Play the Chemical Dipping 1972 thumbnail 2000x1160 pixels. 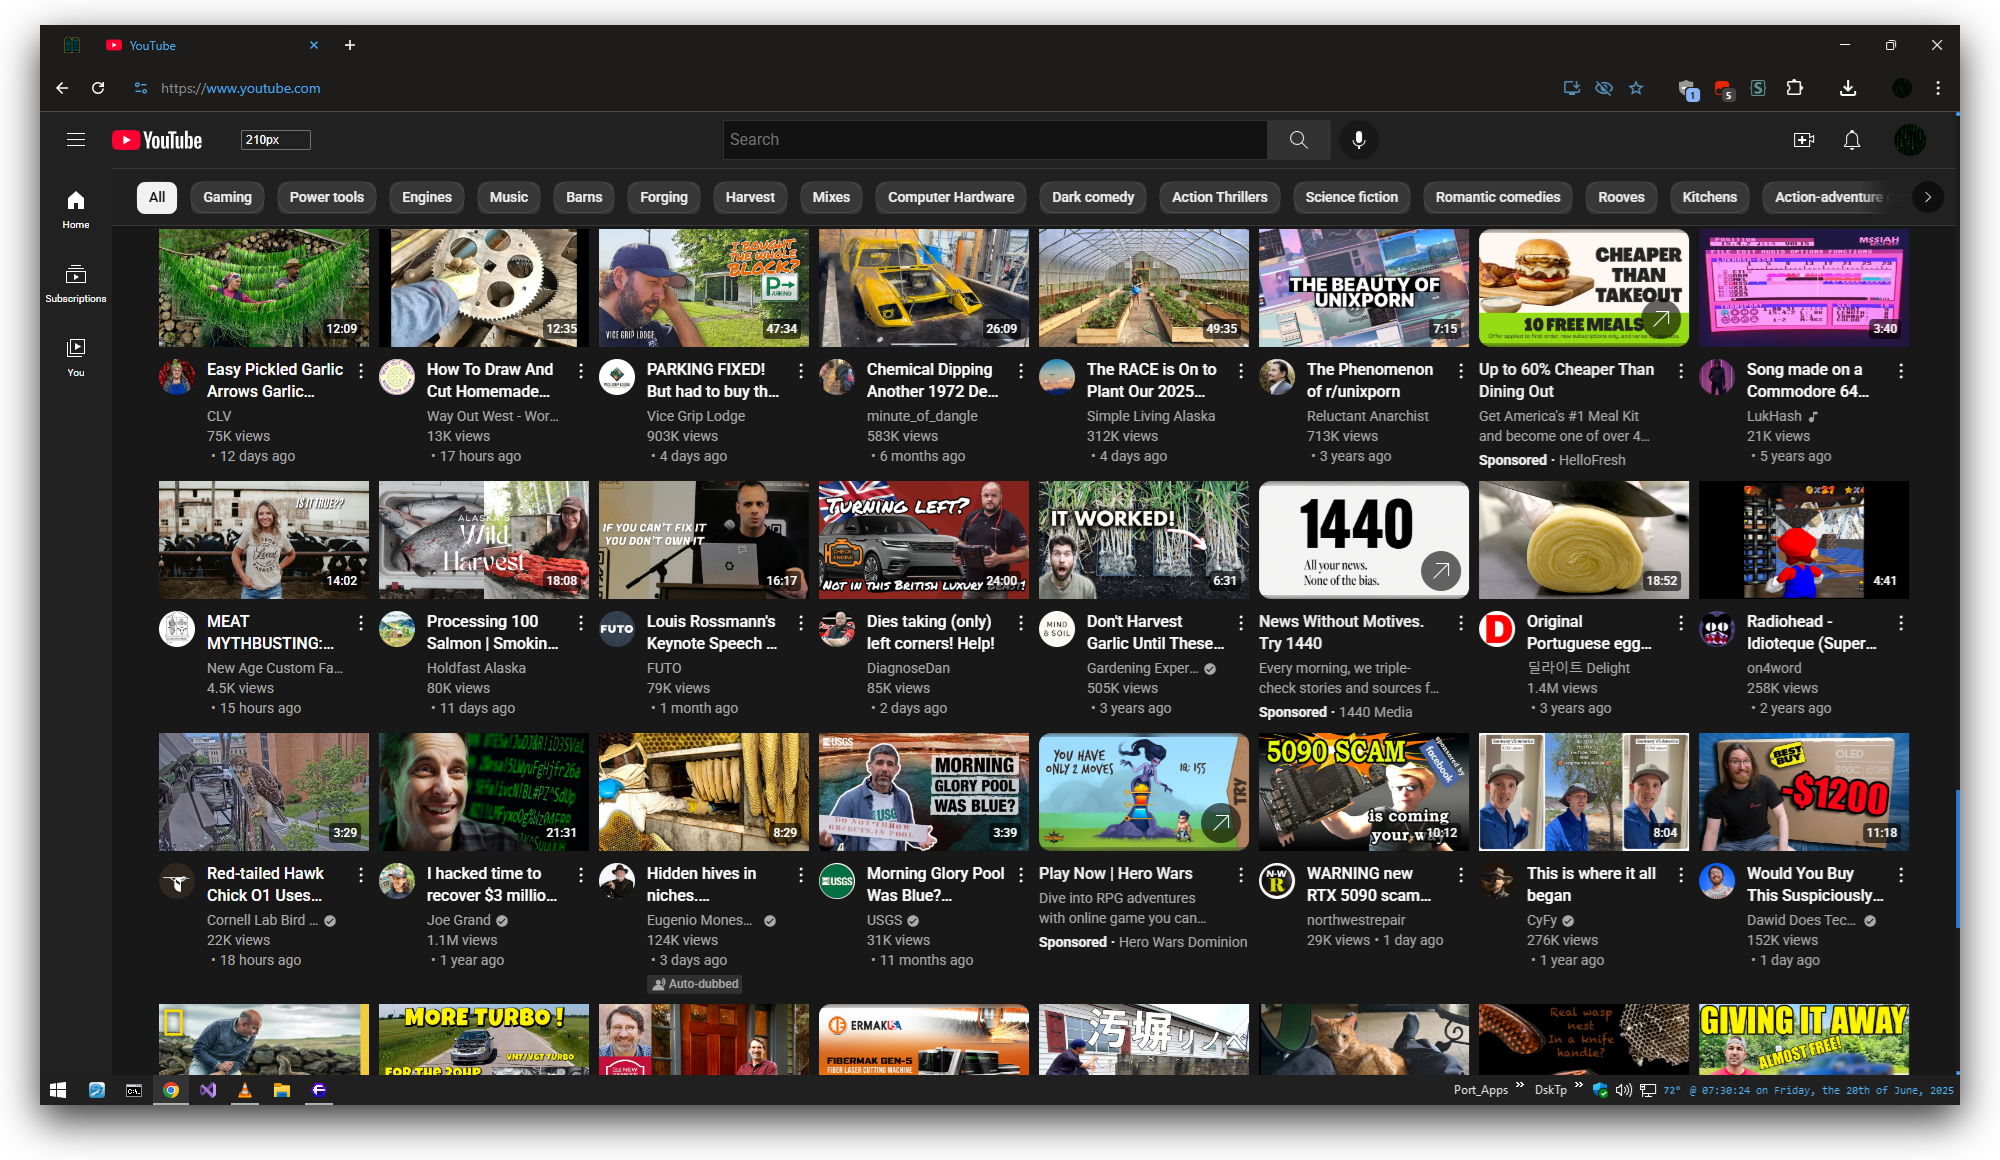tap(924, 288)
